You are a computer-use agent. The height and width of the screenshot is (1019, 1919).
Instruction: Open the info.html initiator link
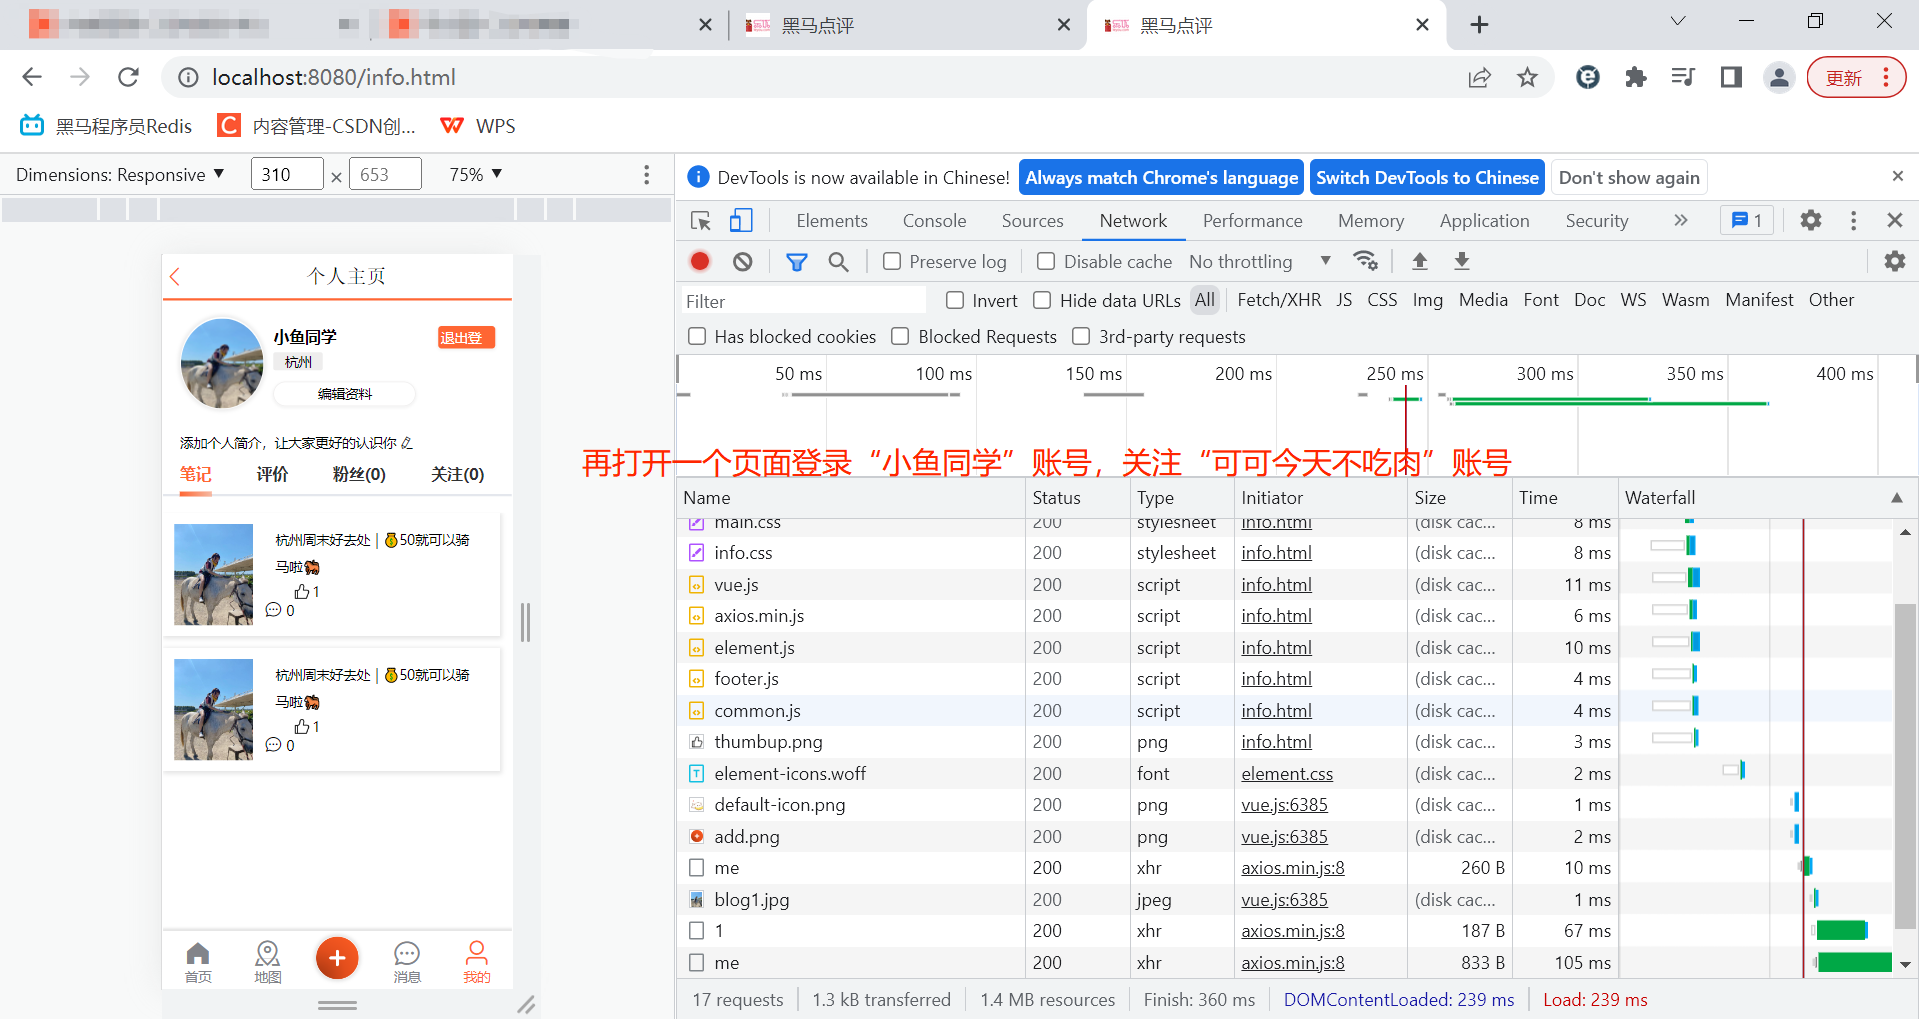pyautogui.click(x=1276, y=552)
